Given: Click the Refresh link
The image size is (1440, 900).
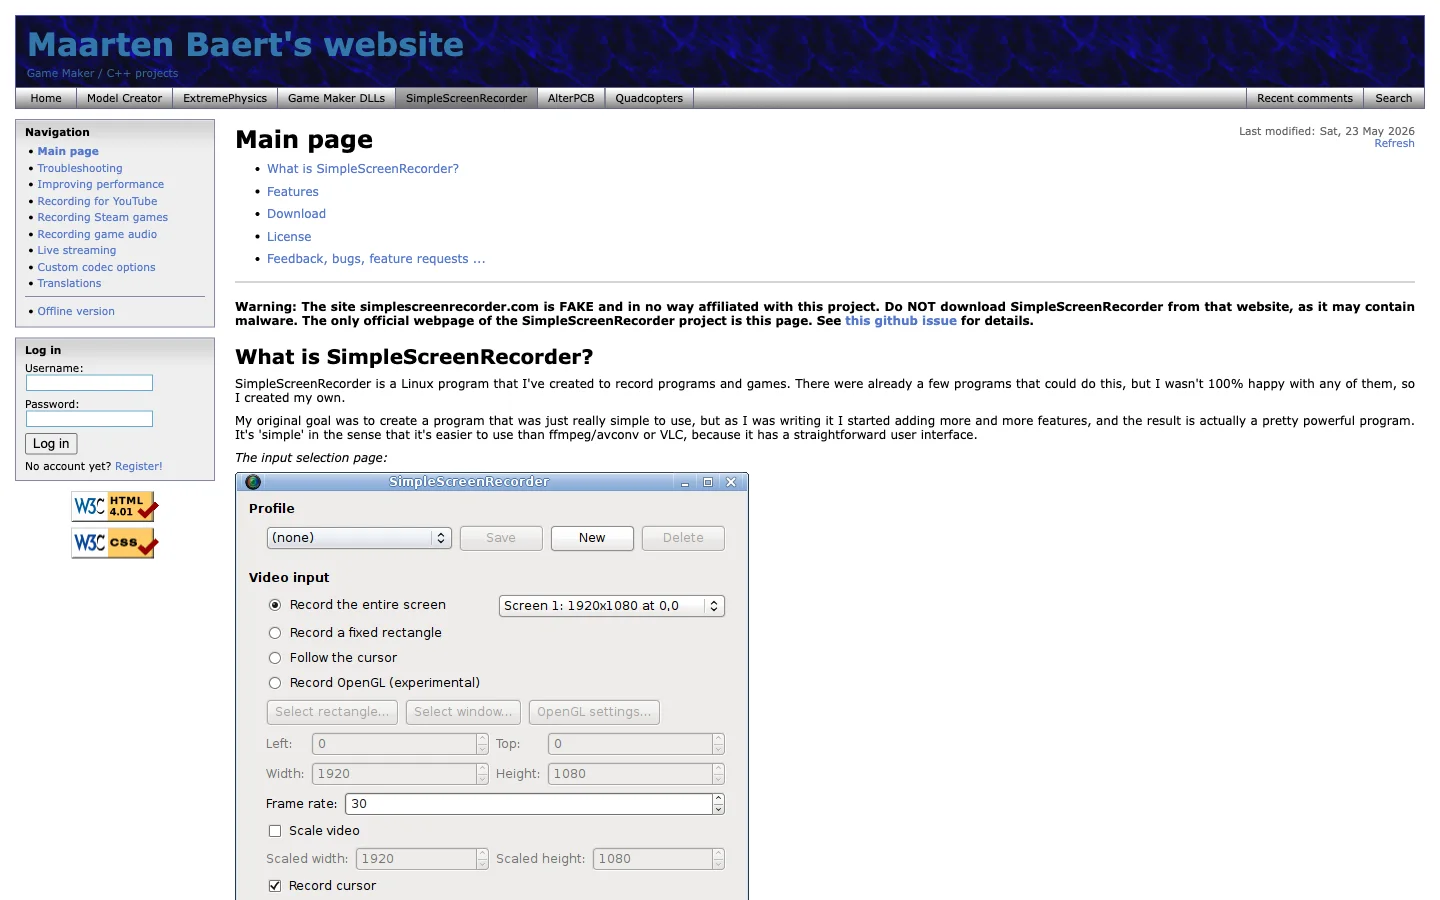Looking at the screenshot, I should pyautogui.click(x=1394, y=144).
